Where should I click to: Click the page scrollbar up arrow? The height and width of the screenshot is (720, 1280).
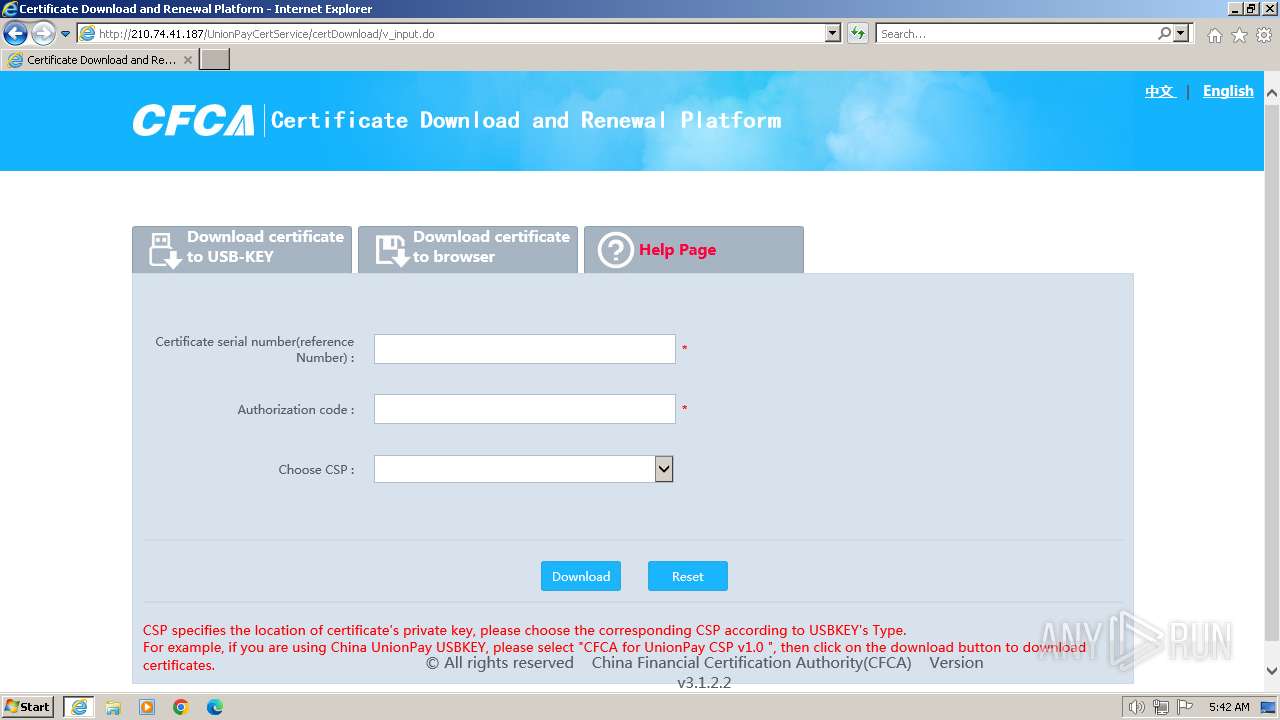[1272, 94]
